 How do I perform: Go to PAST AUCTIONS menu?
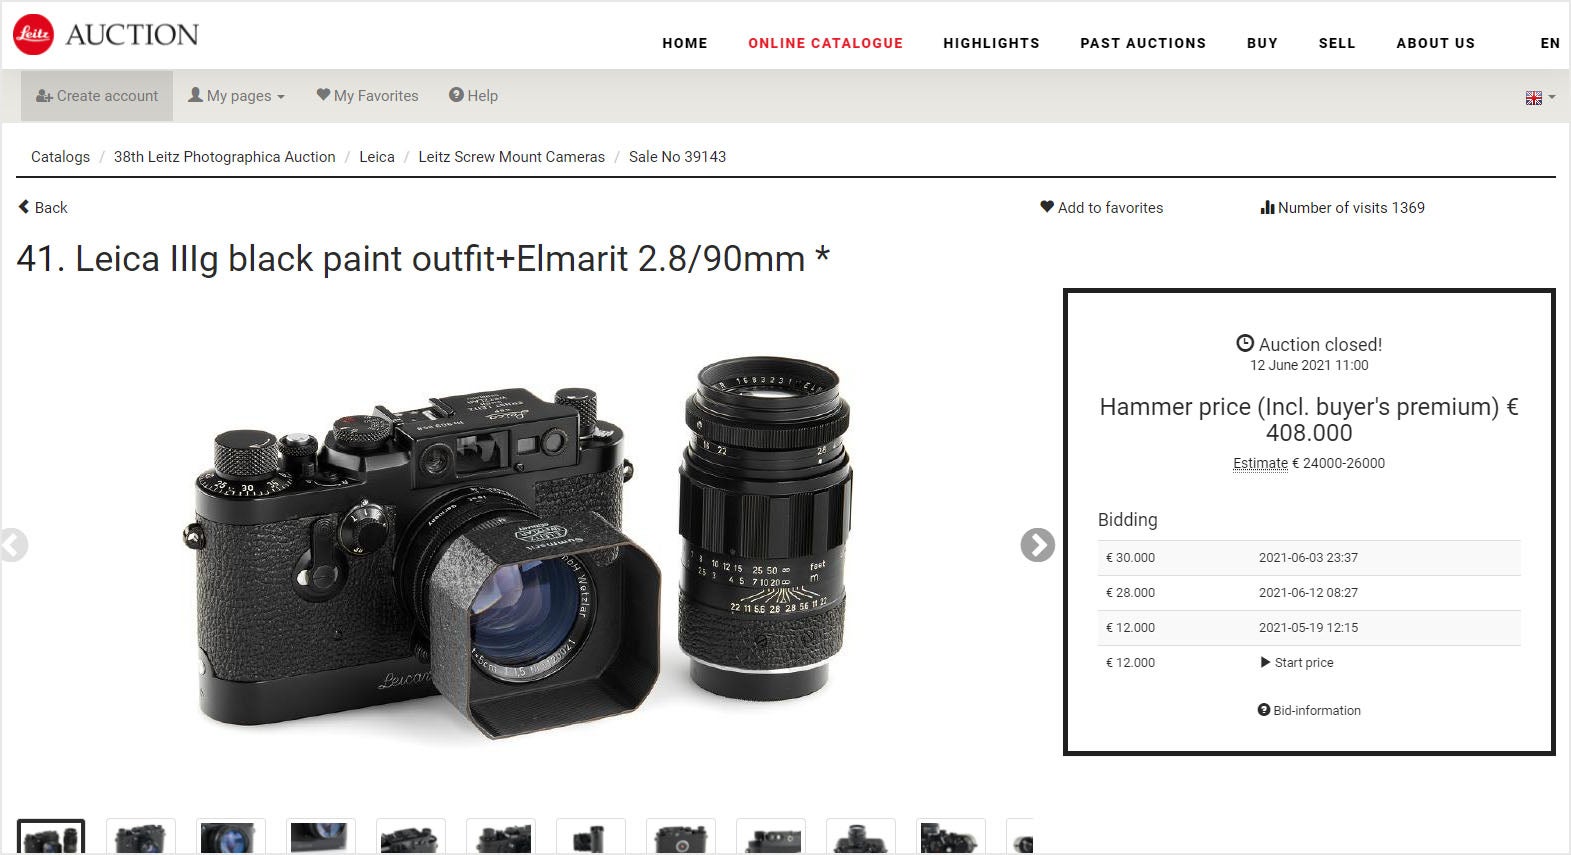click(x=1143, y=43)
